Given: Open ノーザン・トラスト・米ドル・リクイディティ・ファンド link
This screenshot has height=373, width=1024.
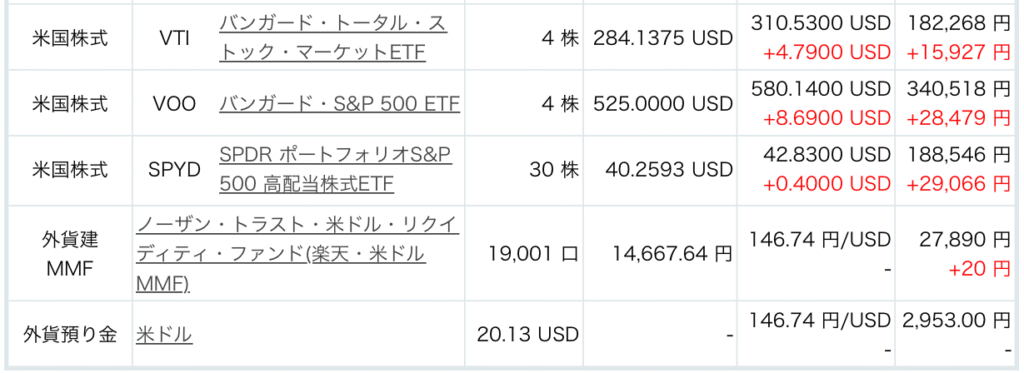Looking at the screenshot, I should (297, 254).
